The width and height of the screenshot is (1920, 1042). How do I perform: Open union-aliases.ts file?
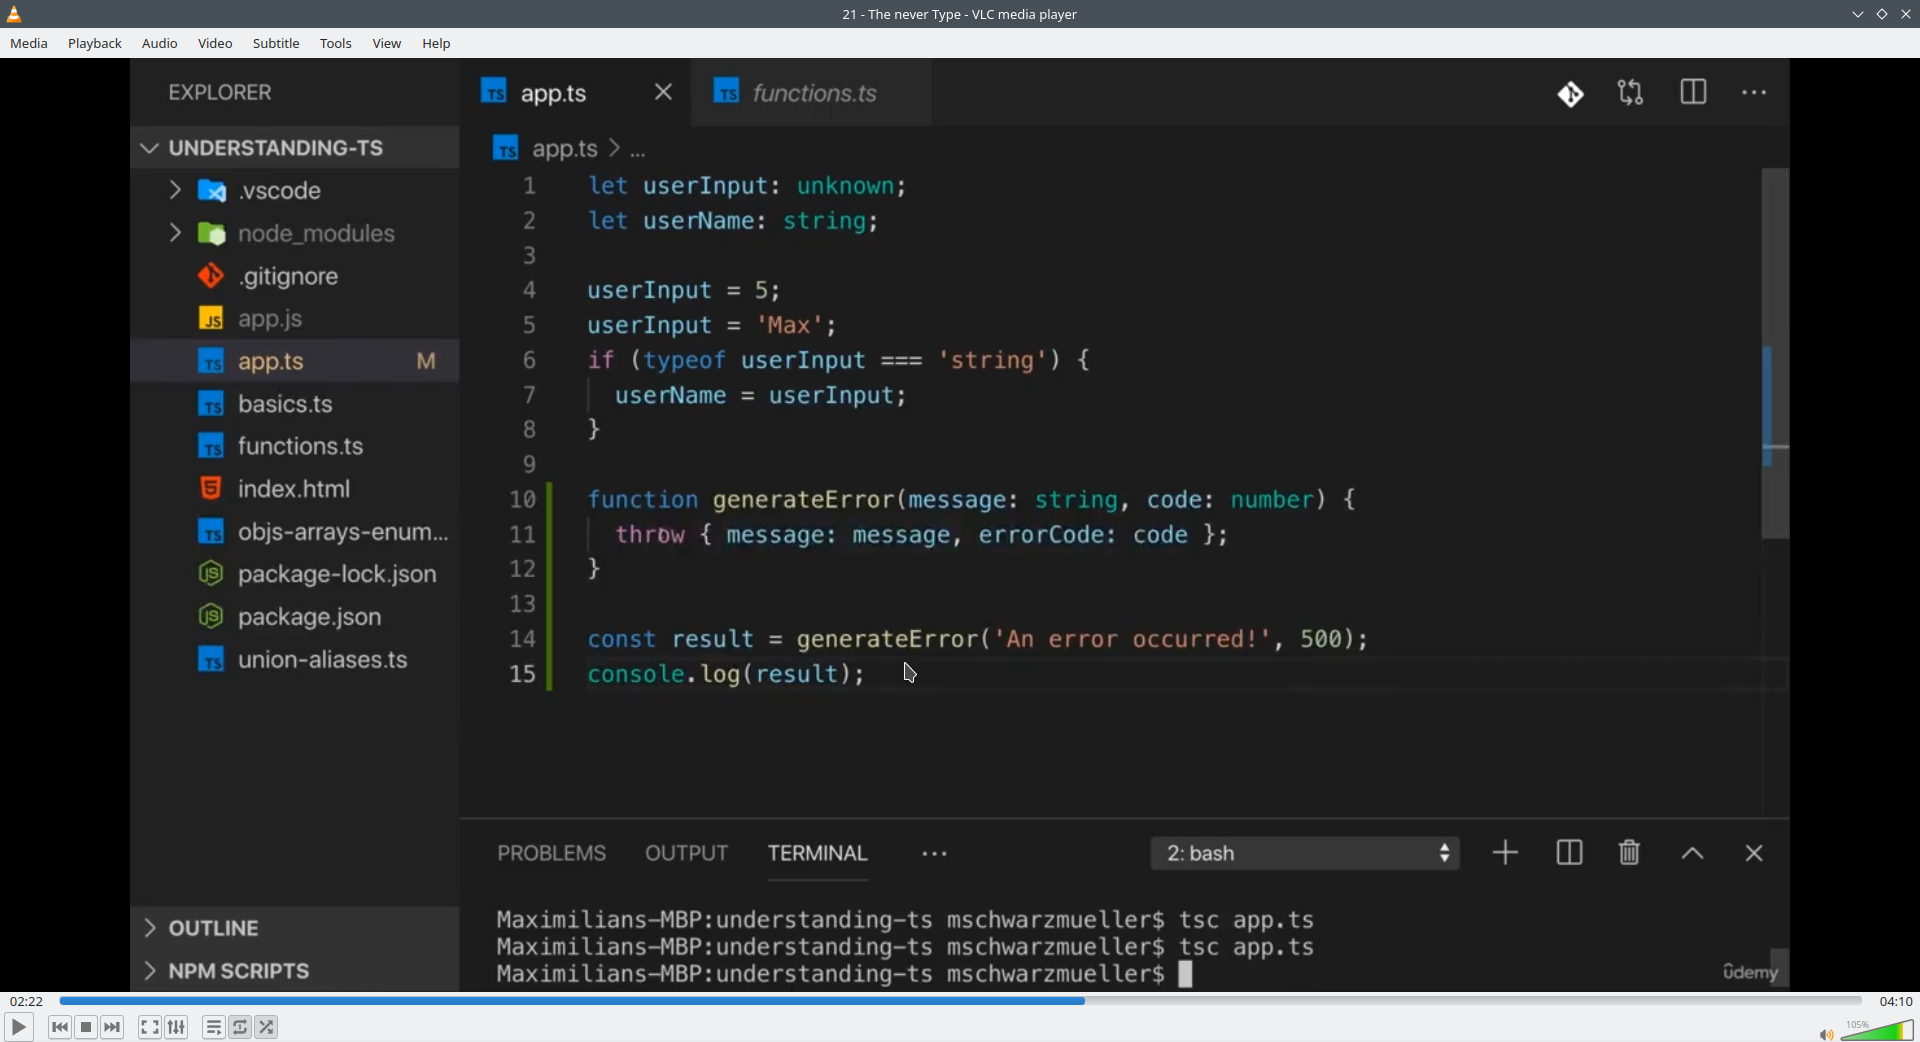coord(295,660)
